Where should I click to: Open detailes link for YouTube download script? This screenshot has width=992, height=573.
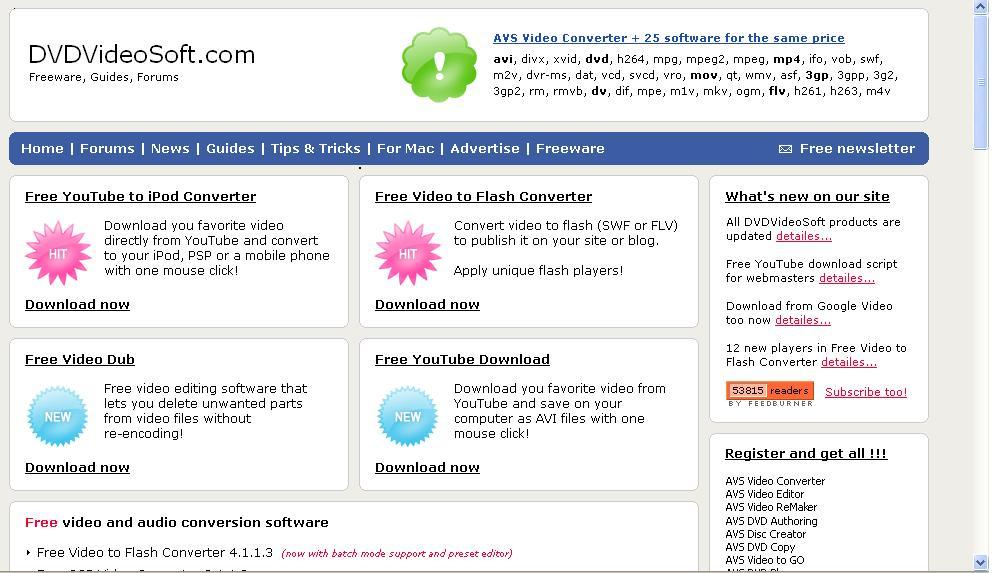[846, 278]
